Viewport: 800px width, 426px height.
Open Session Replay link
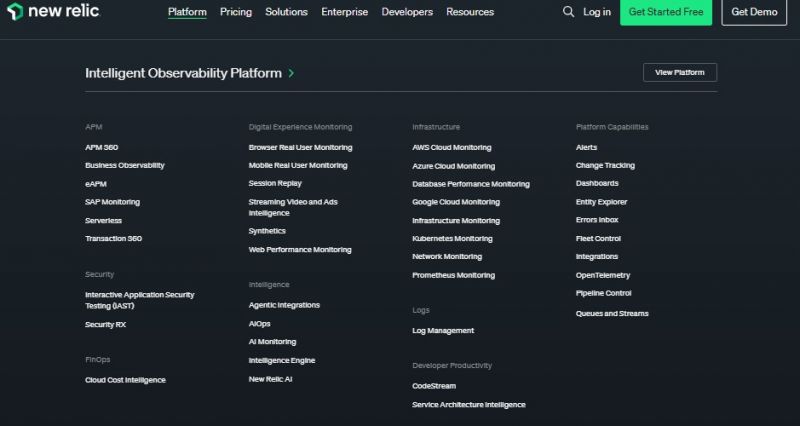pos(275,183)
